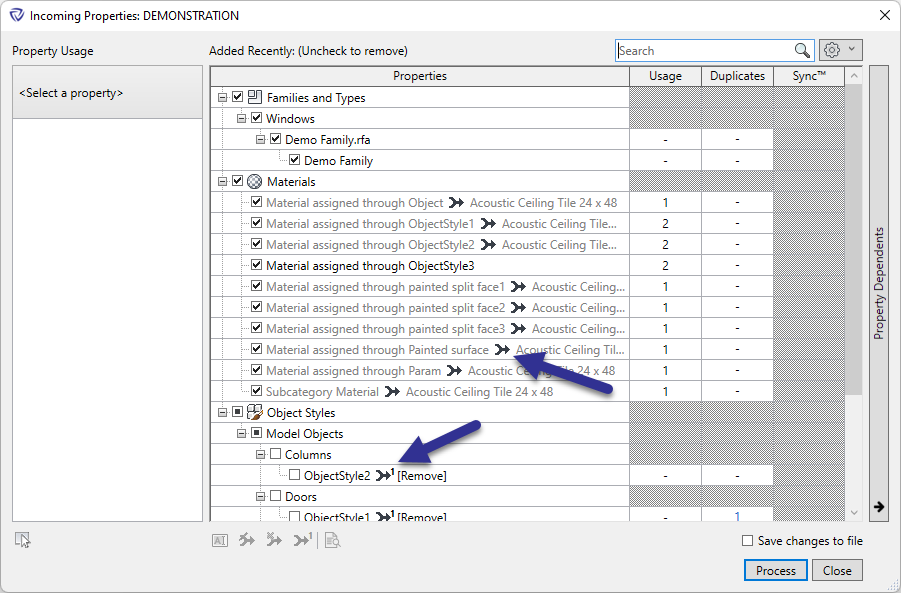Uncheck the Windows checkbox
Viewport: 901px width, 593px height.
click(x=256, y=118)
